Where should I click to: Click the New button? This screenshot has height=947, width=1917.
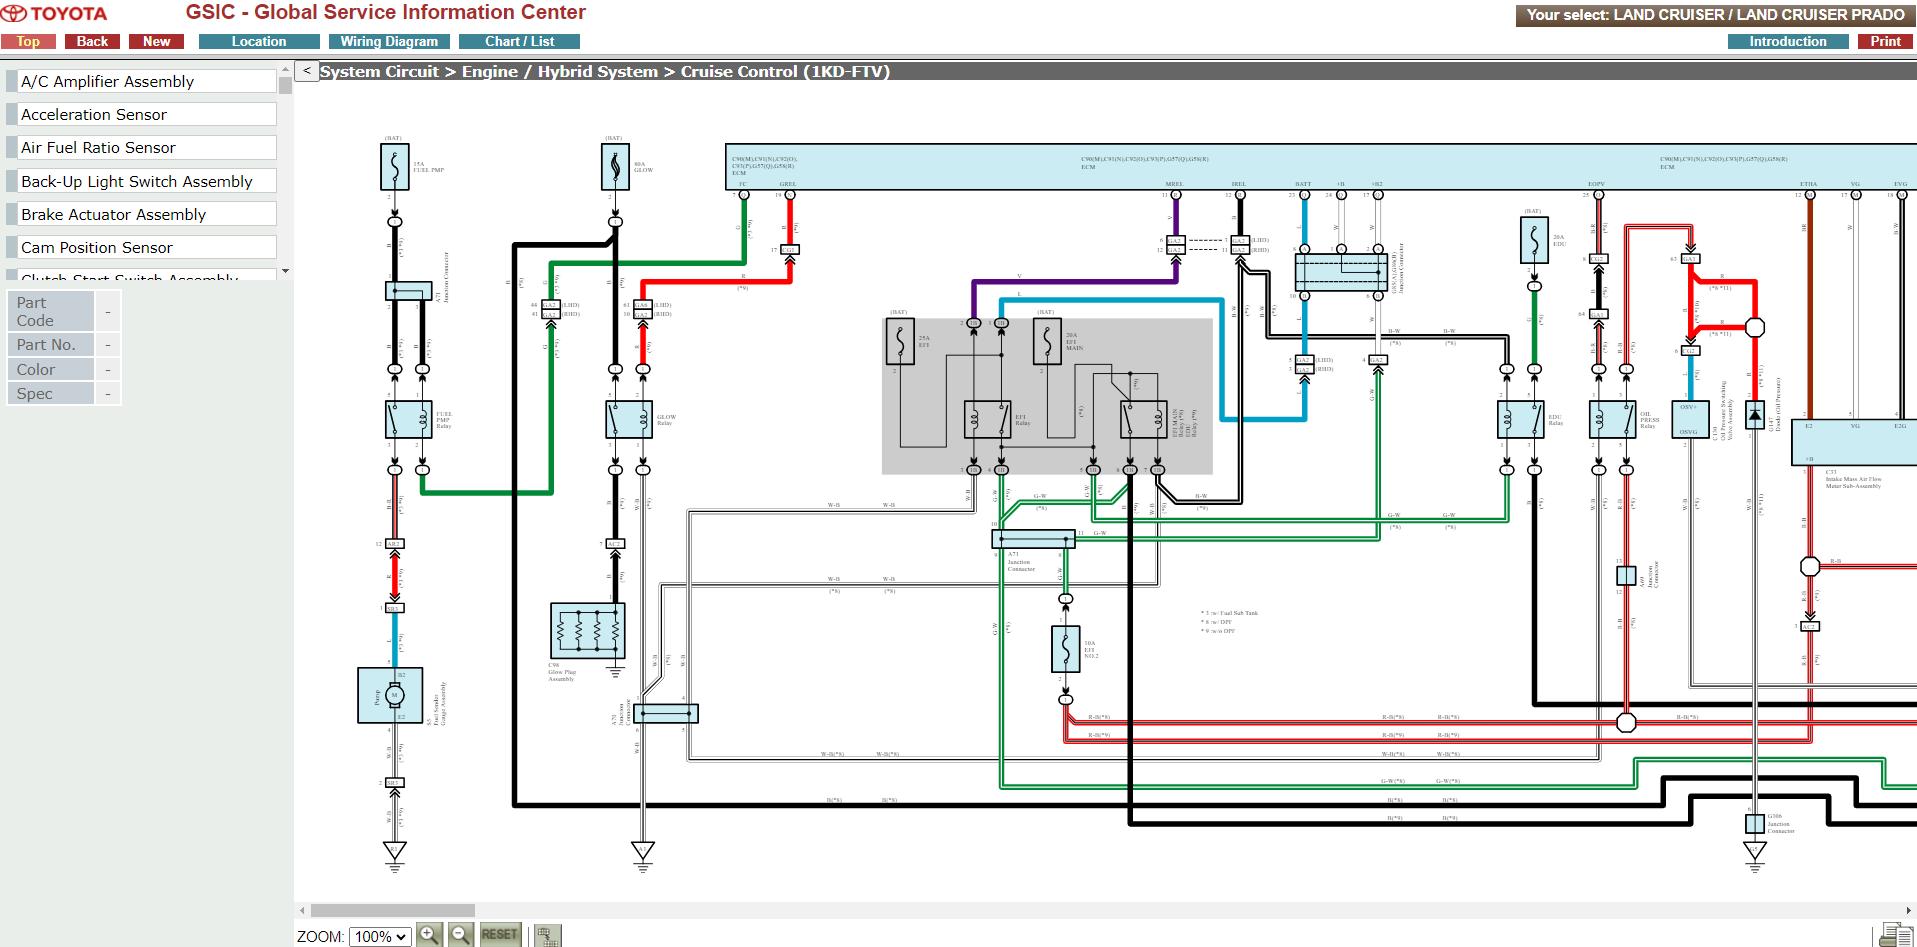click(x=156, y=41)
